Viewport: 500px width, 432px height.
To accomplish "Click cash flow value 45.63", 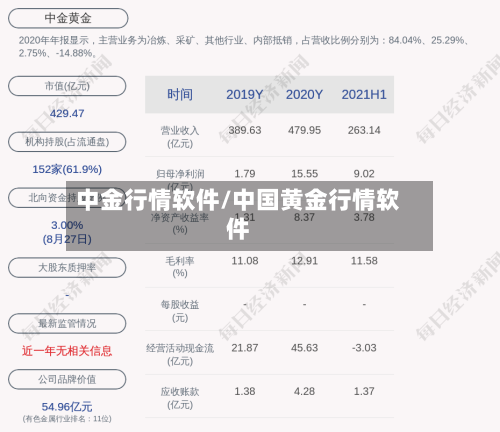I will click(304, 348).
